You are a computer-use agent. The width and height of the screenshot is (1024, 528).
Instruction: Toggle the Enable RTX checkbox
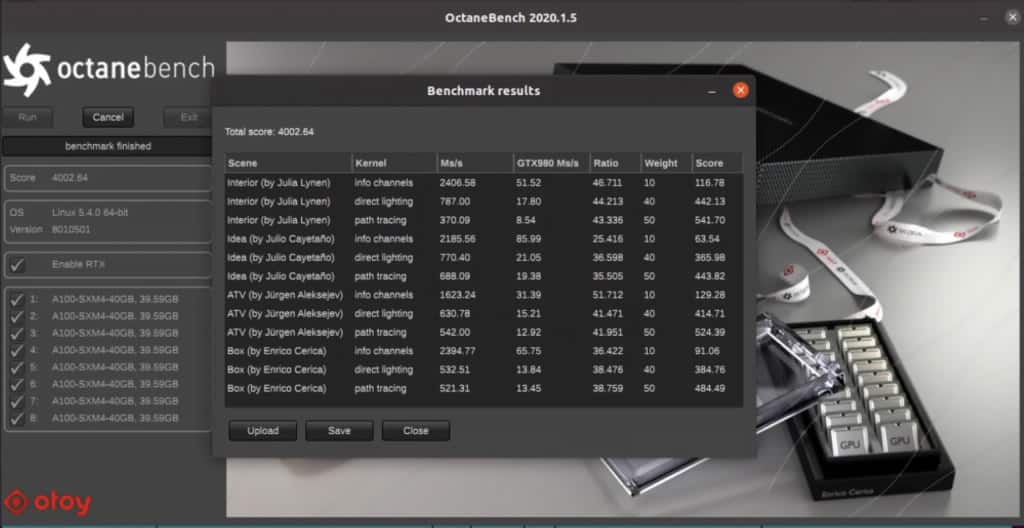(18, 265)
